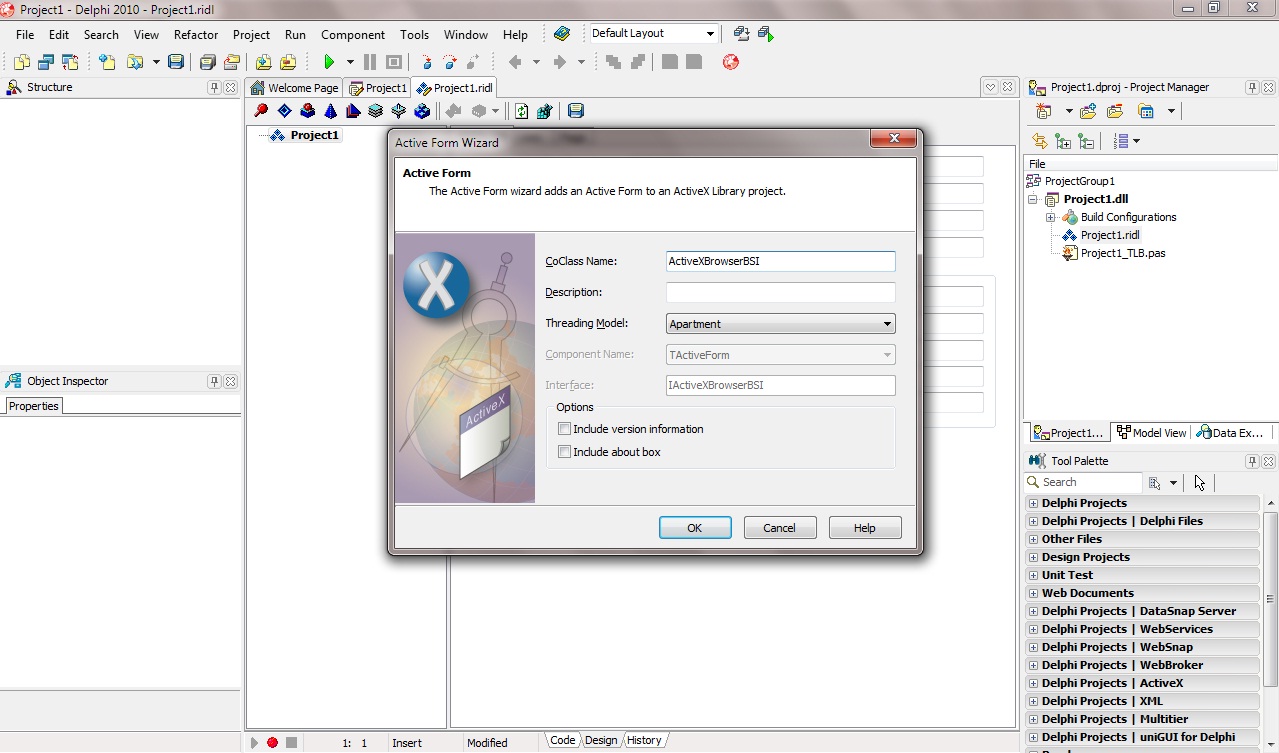The height and width of the screenshot is (753, 1279).
Task: Click the Save as type library disk icon
Action: click(x=576, y=111)
